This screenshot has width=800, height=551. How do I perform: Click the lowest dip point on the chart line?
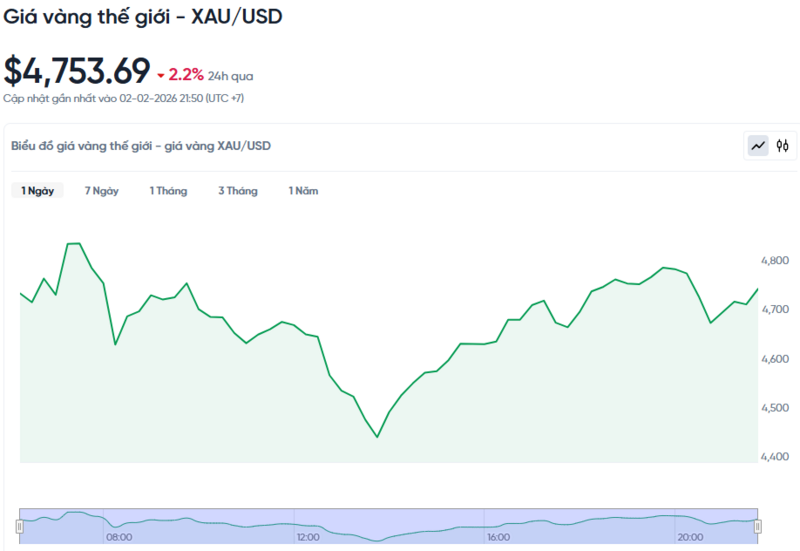pos(377,437)
